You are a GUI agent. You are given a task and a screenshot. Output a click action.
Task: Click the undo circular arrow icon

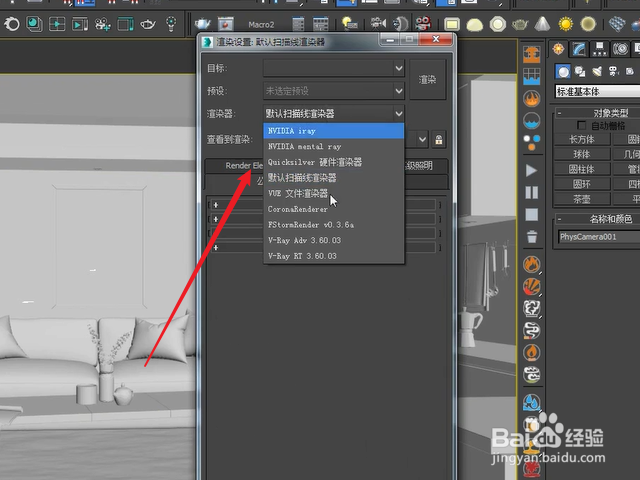coord(11,24)
